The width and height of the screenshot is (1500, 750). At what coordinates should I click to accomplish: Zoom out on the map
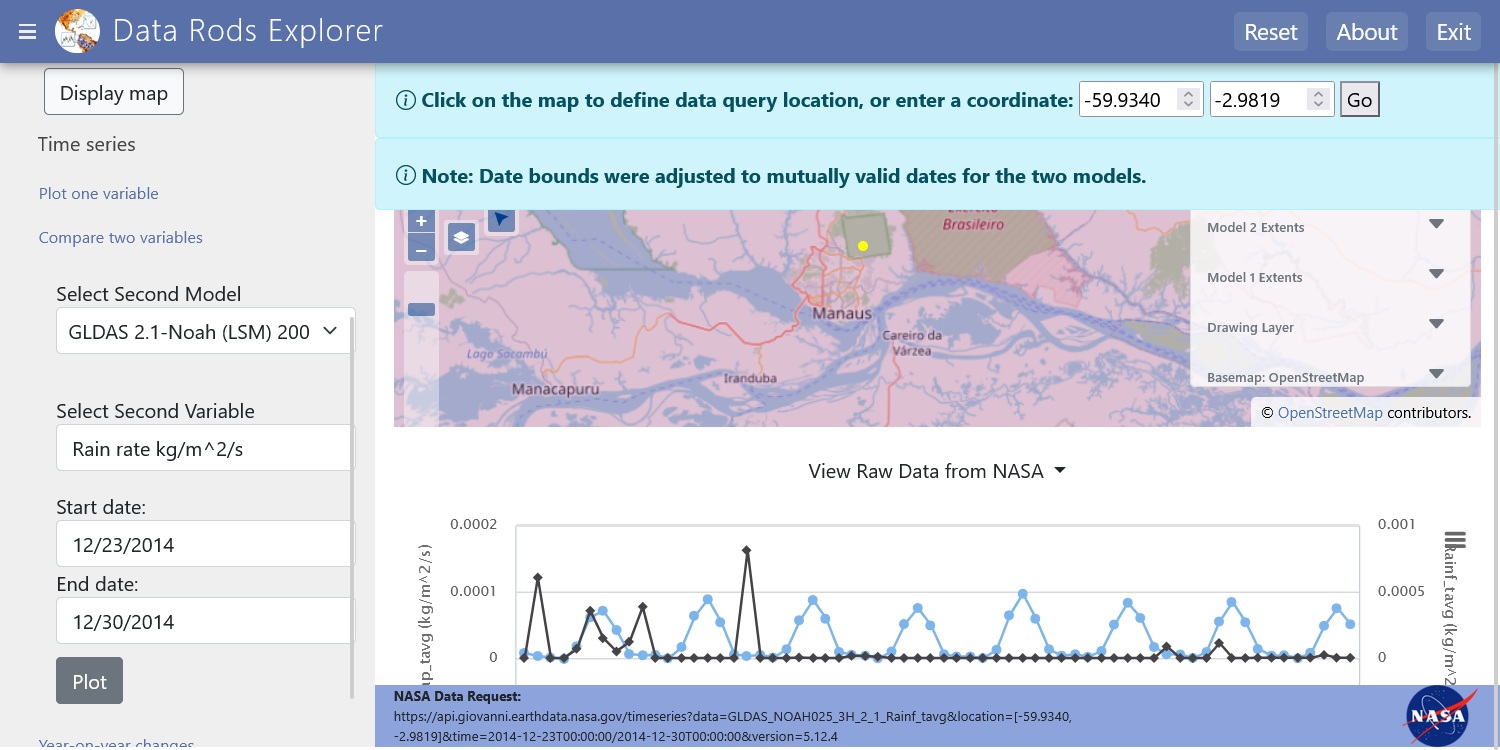pyautogui.click(x=421, y=249)
